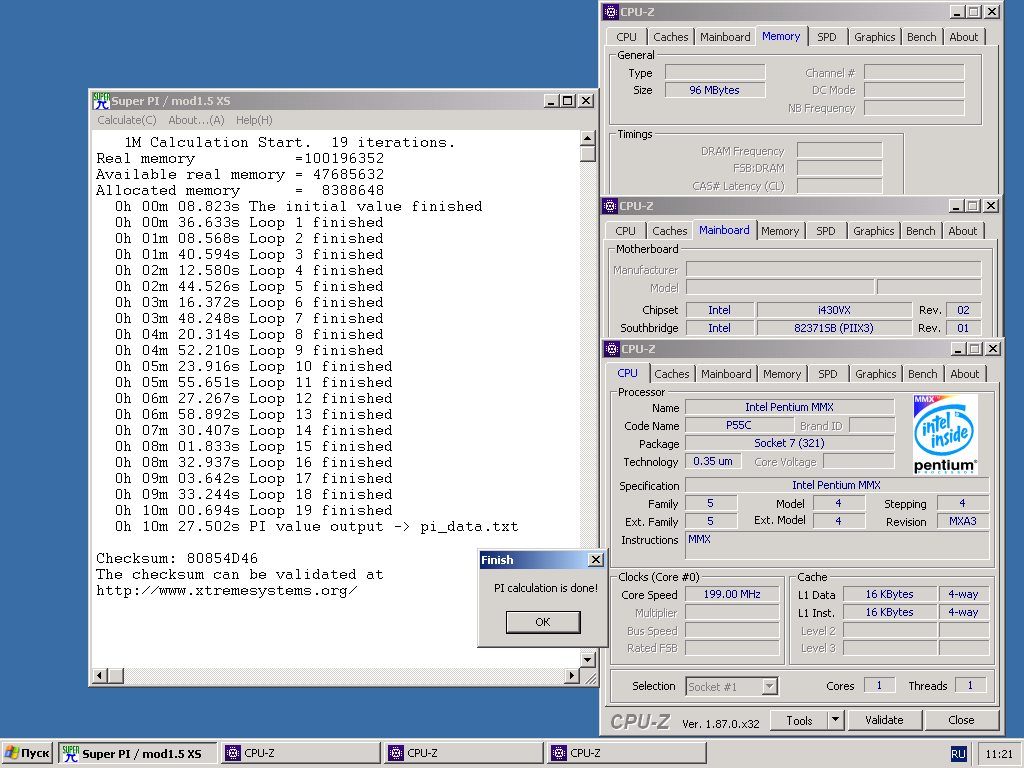Click the Super PI vertical scrollbar up arrow
The width and height of the screenshot is (1024, 768).
(588, 138)
